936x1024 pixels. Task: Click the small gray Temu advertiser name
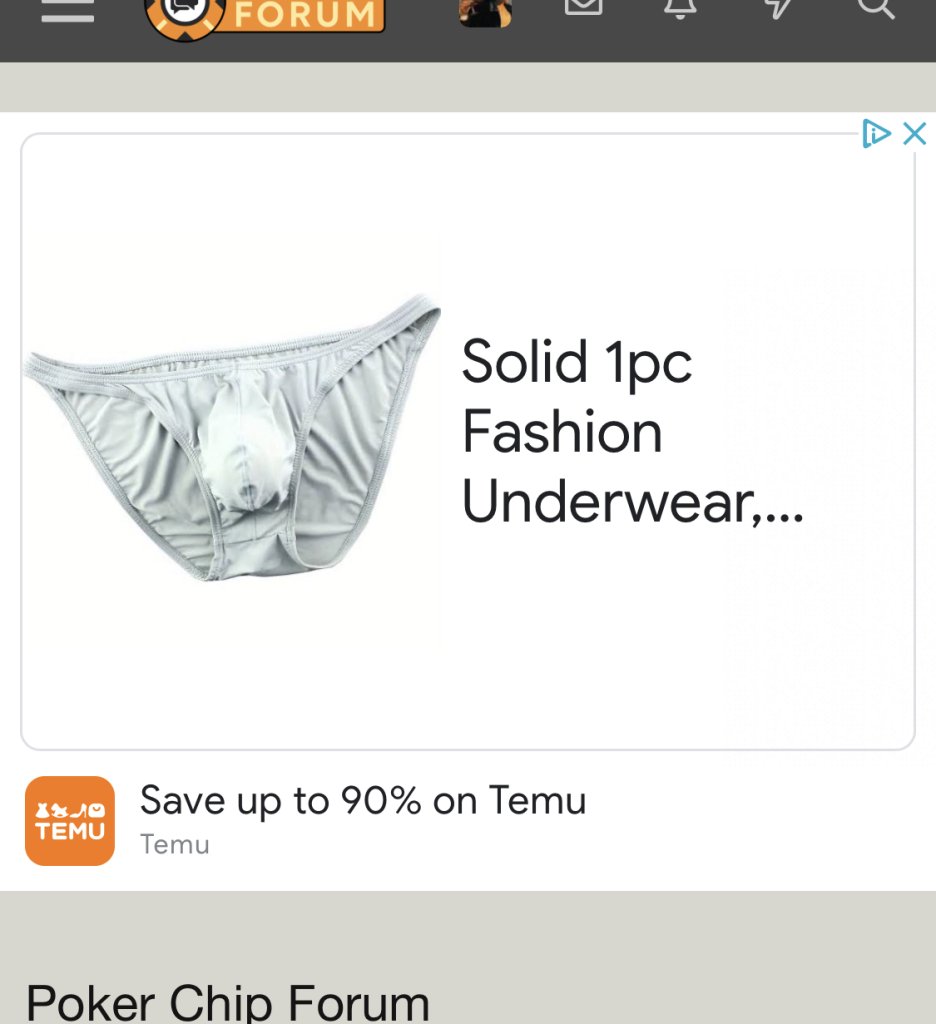(174, 844)
